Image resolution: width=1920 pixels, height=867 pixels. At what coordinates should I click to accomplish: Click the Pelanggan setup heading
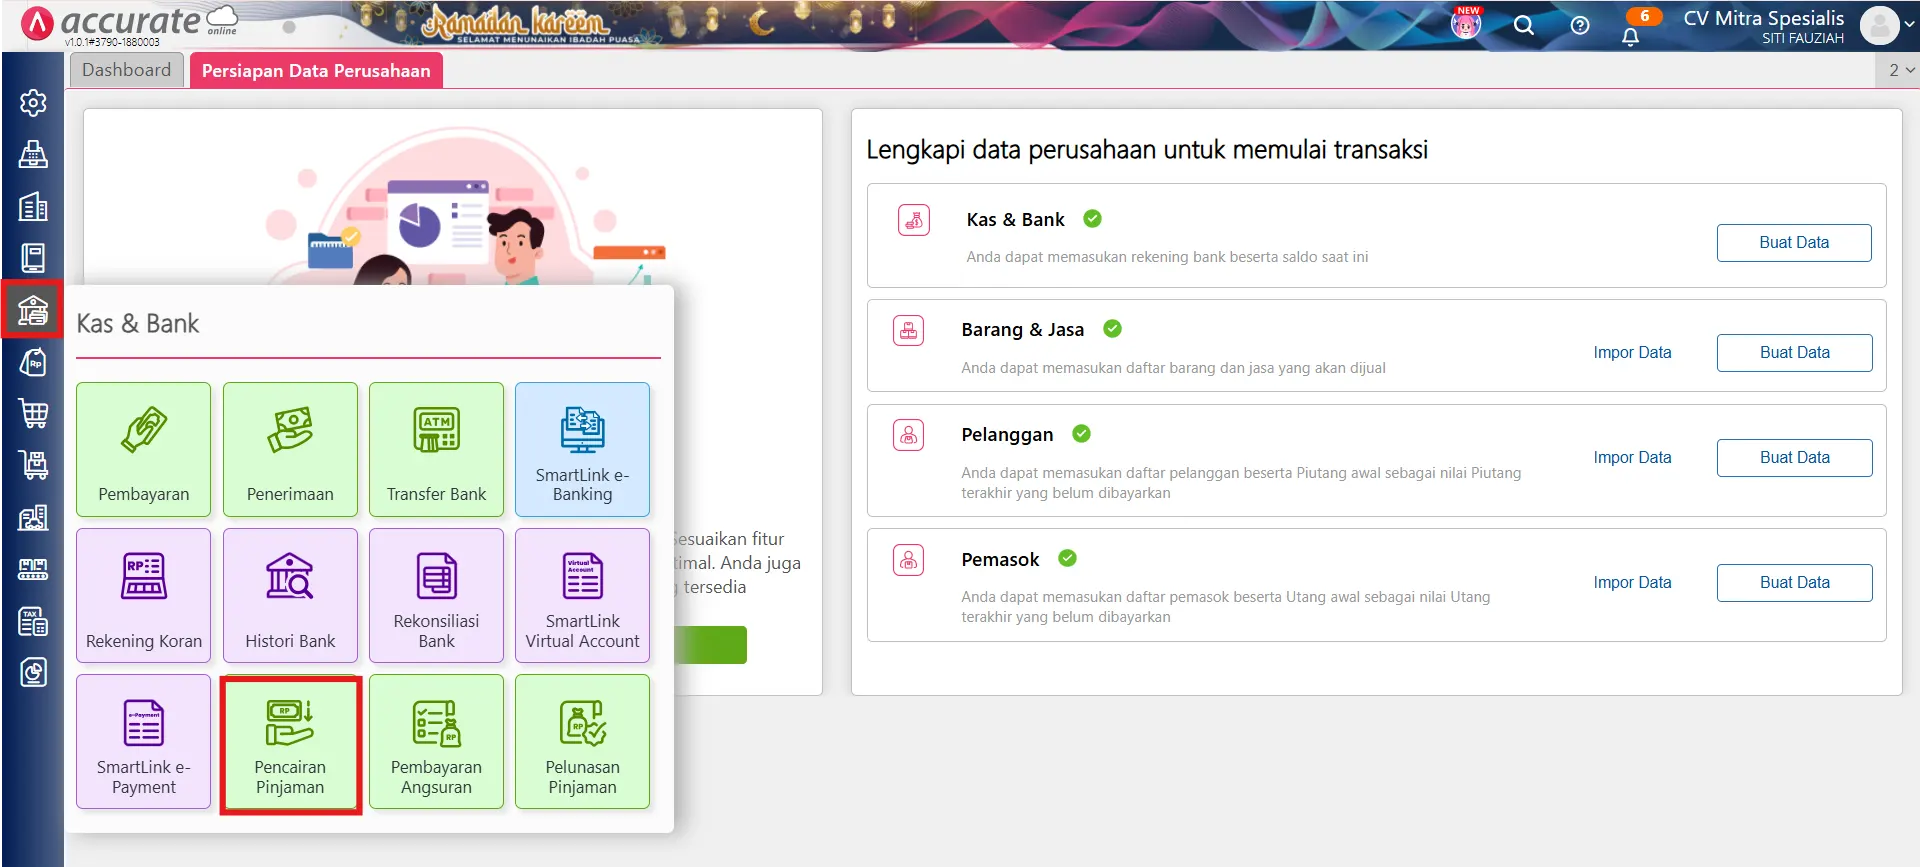[x=1007, y=435]
